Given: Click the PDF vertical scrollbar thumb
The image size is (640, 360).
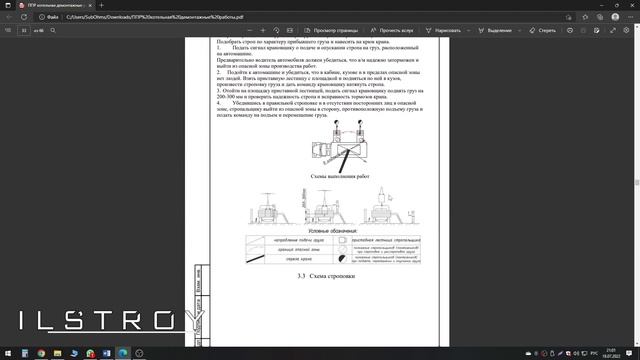Looking at the screenshot, I should [x=637, y=182].
